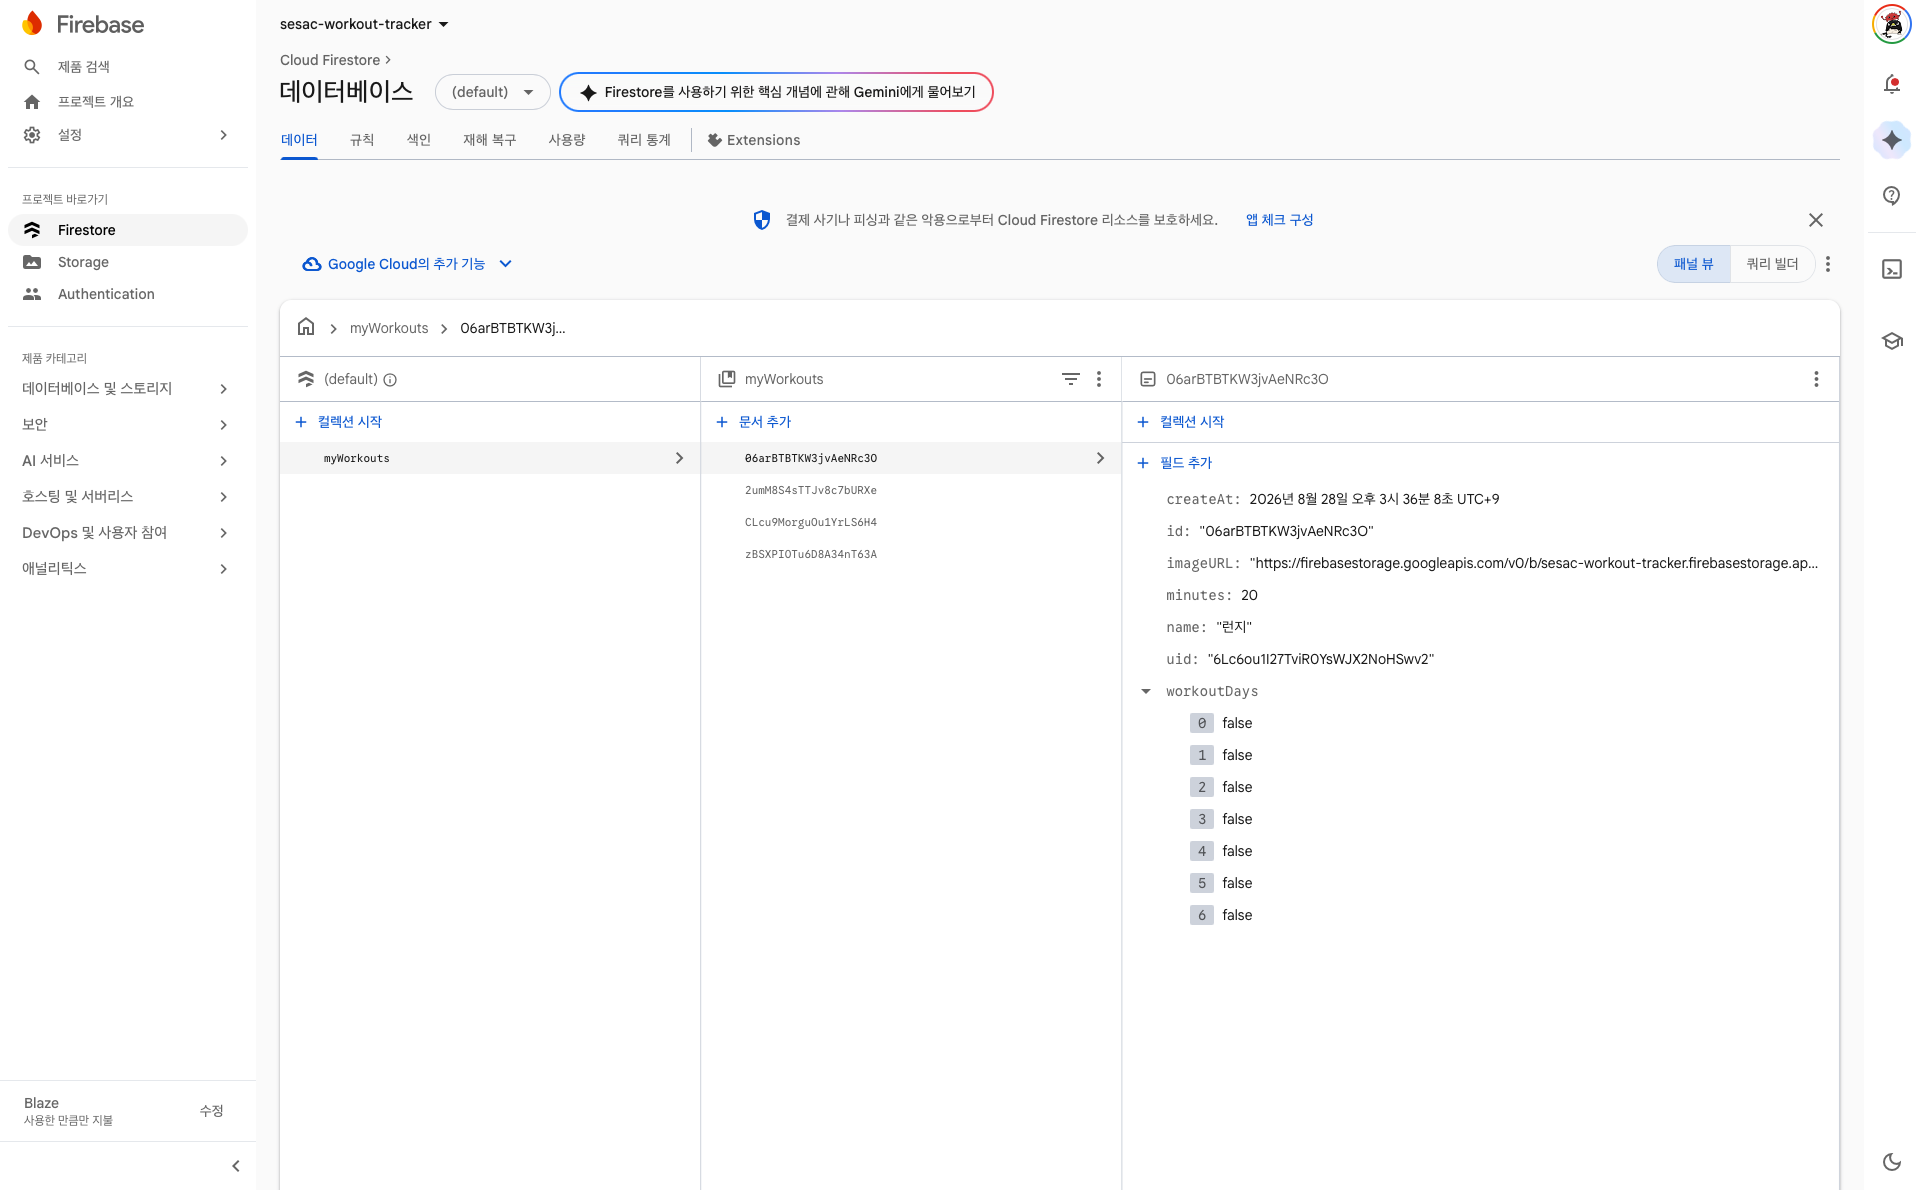The image size is (1920, 1190).
Task: Switch to the 규칙 tab
Action: [x=362, y=140]
